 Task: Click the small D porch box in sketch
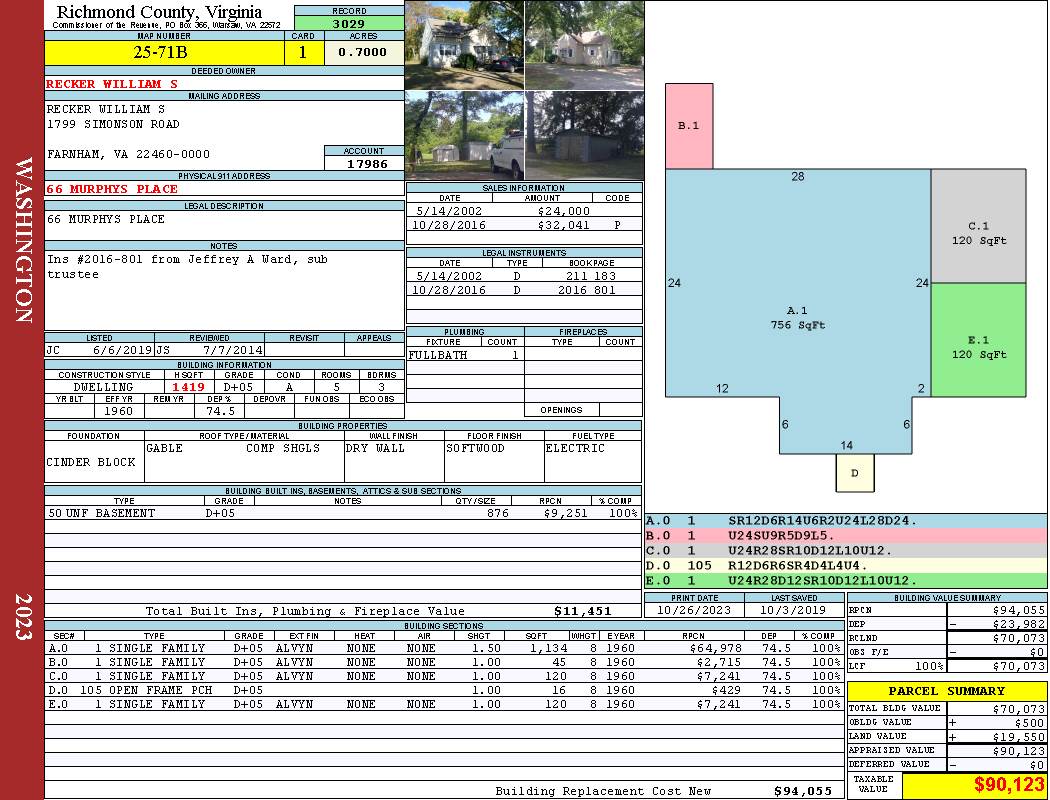(854, 473)
